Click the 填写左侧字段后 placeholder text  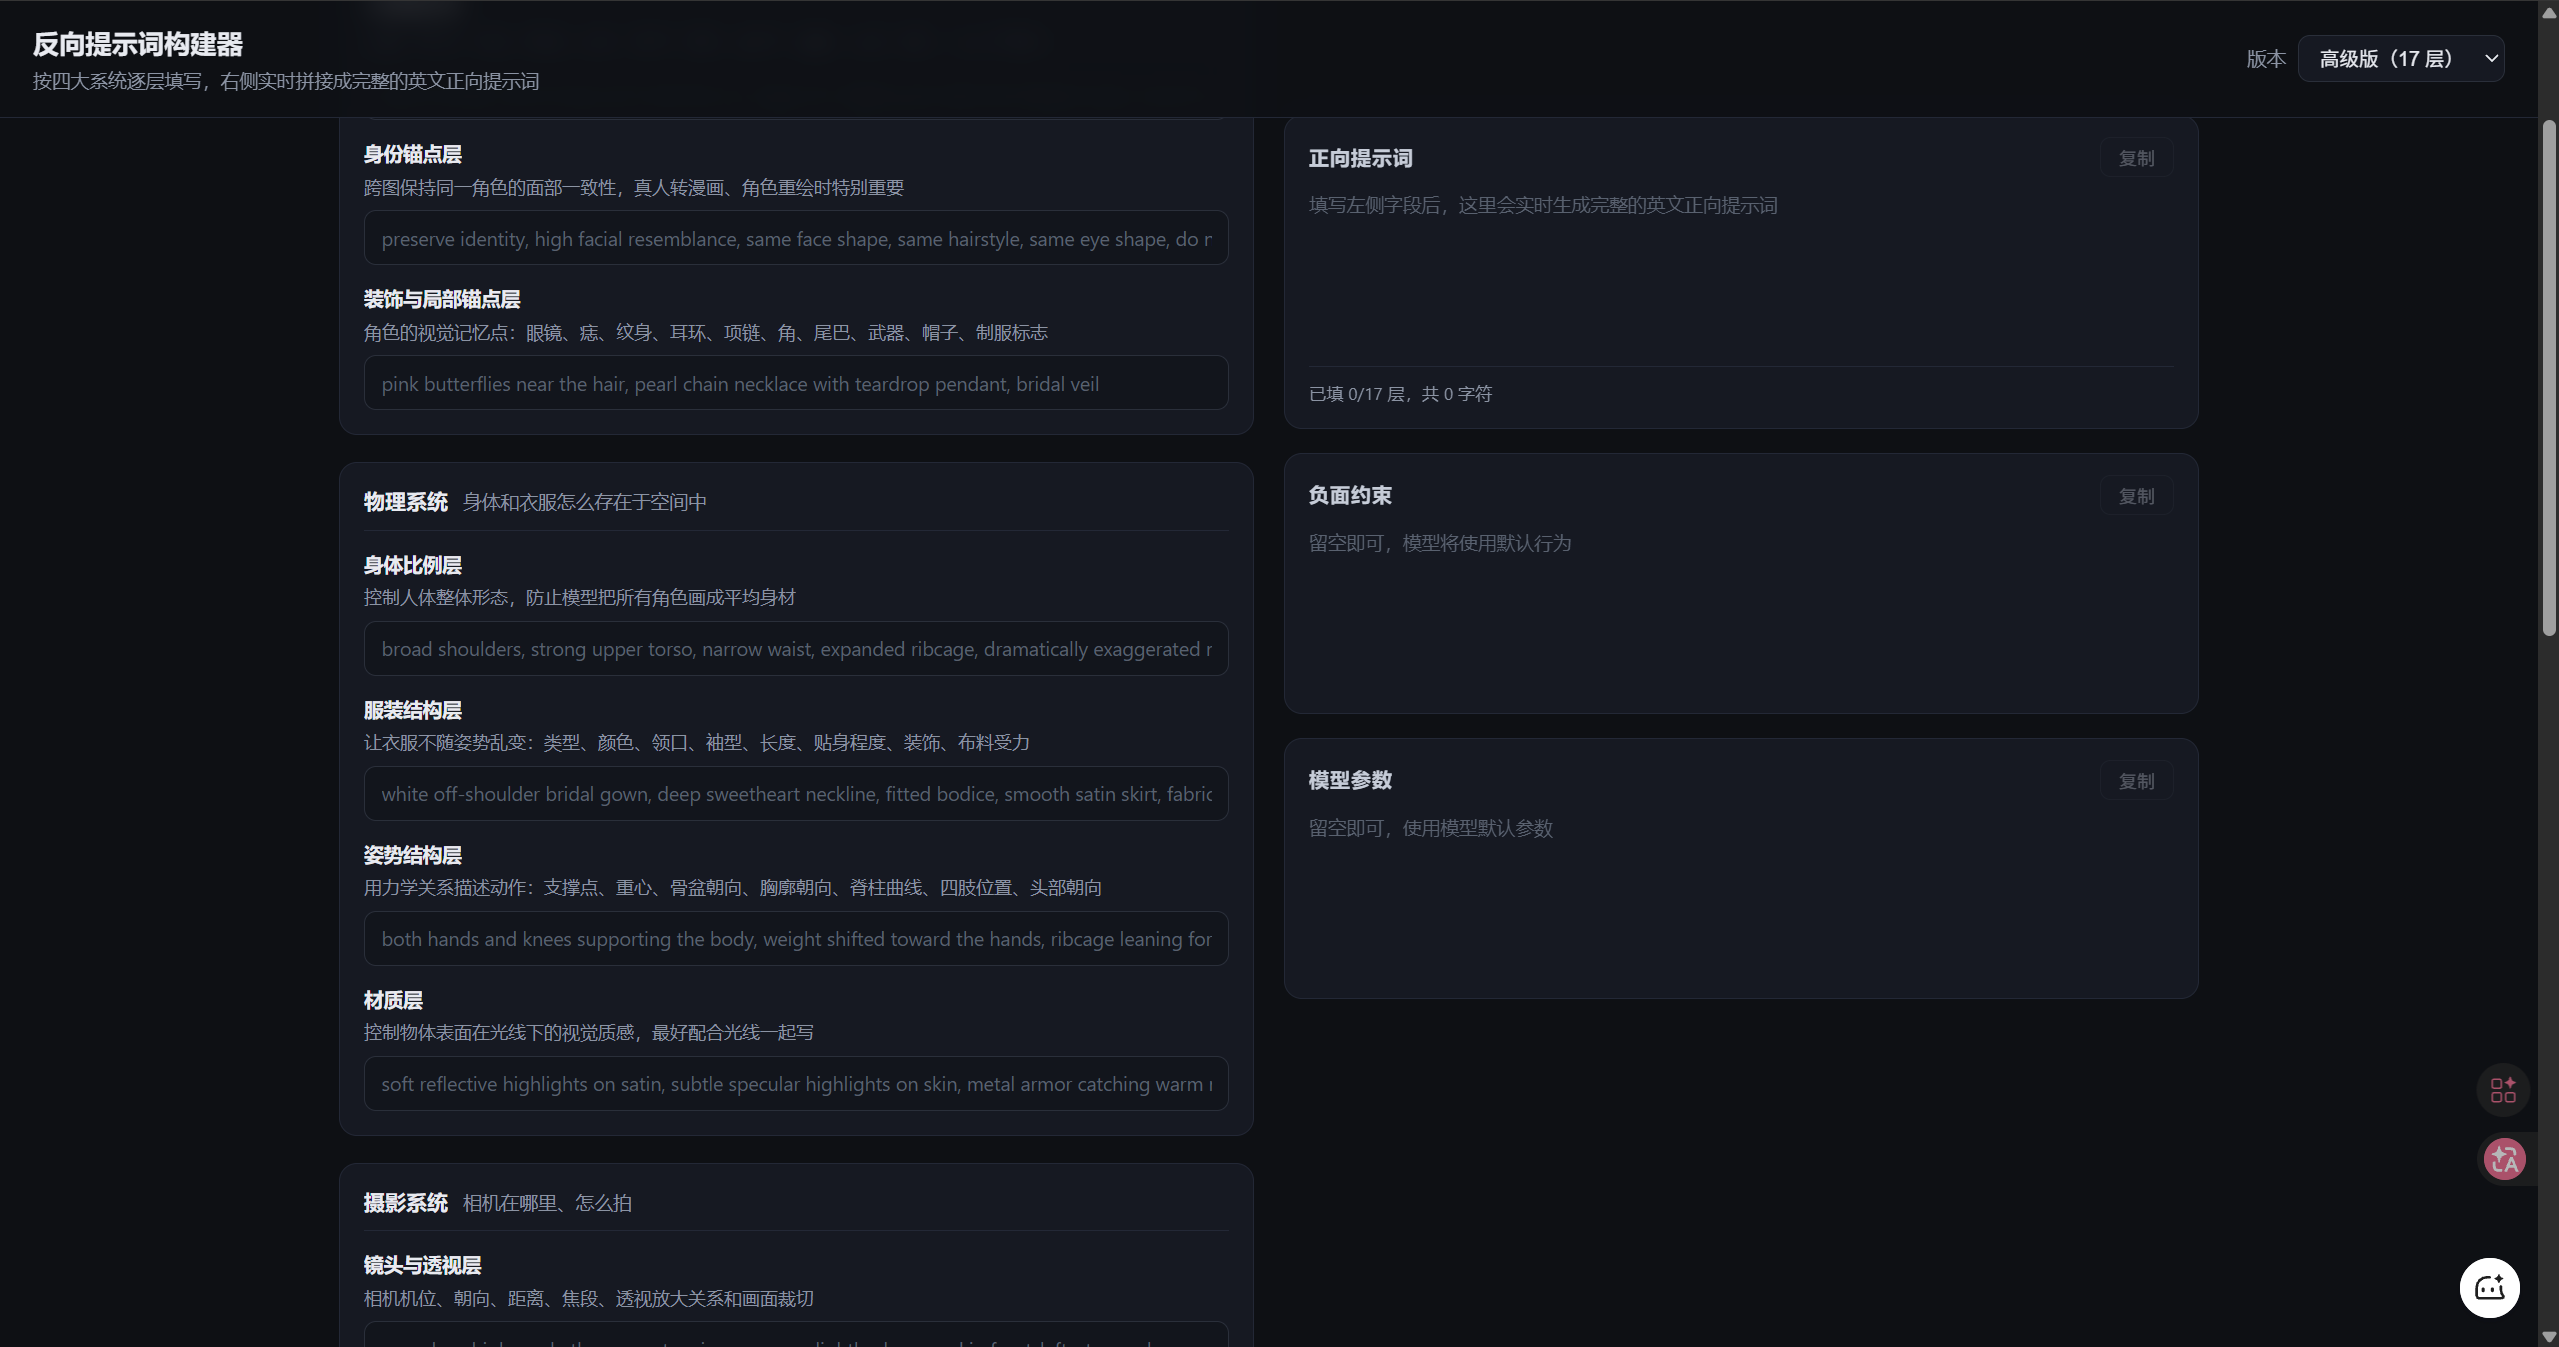tap(1543, 205)
